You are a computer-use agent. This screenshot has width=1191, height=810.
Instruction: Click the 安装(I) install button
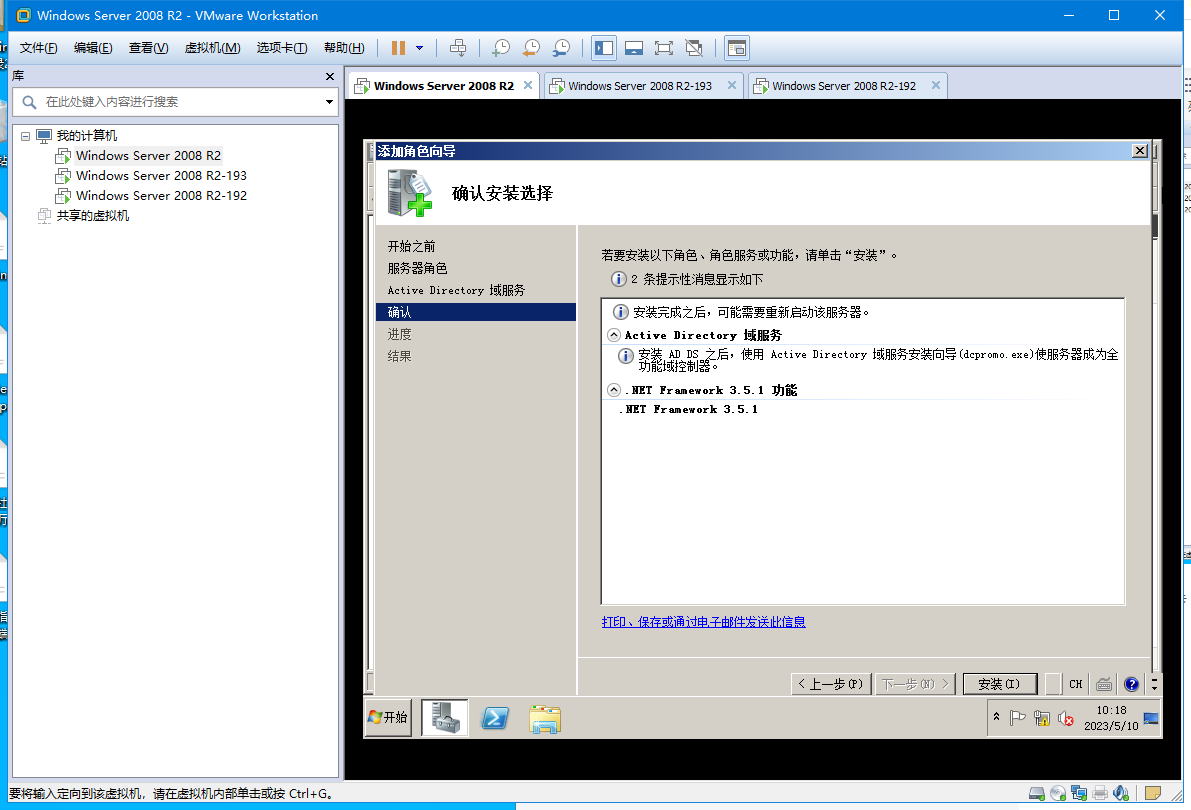click(1000, 684)
